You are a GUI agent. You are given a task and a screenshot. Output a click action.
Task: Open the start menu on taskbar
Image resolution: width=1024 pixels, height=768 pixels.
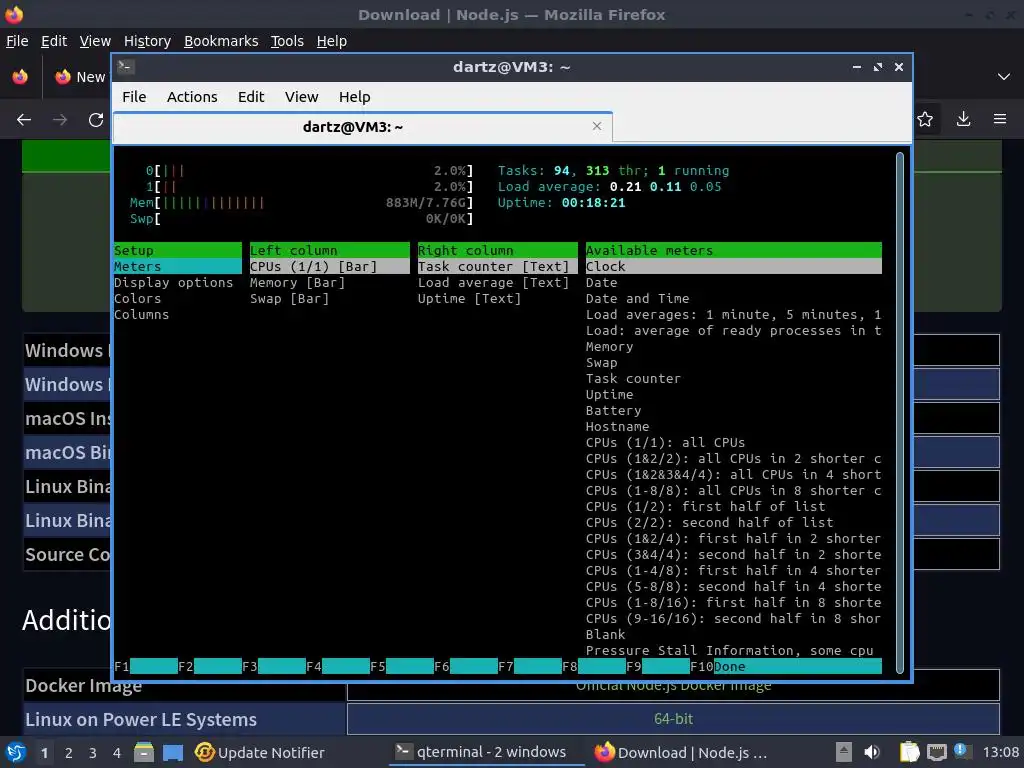tap(16, 752)
